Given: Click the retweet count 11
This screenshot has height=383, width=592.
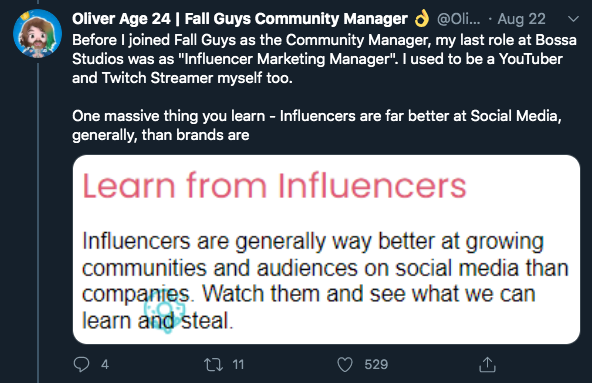Looking at the screenshot, I should pos(238,364).
